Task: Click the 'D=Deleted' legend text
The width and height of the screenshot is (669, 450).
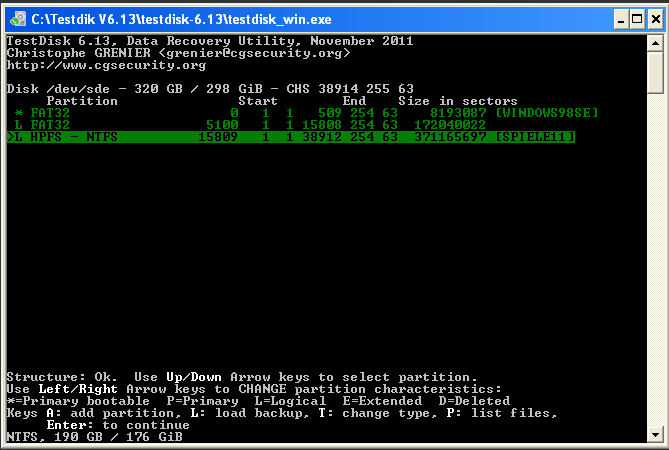Action: point(474,401)
